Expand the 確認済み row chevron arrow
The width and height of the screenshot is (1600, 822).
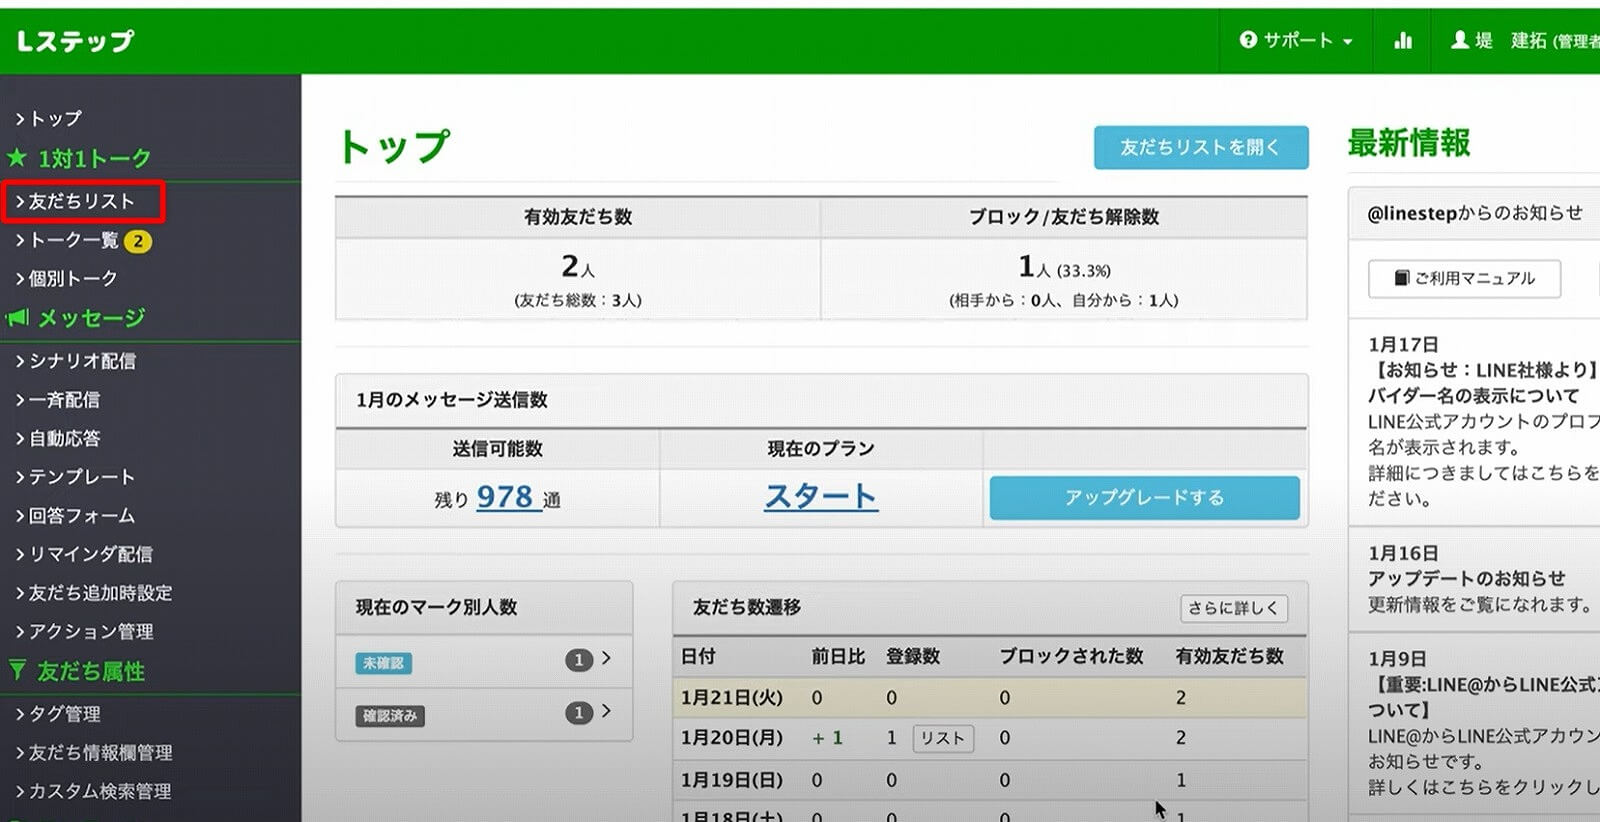(606, 711)
